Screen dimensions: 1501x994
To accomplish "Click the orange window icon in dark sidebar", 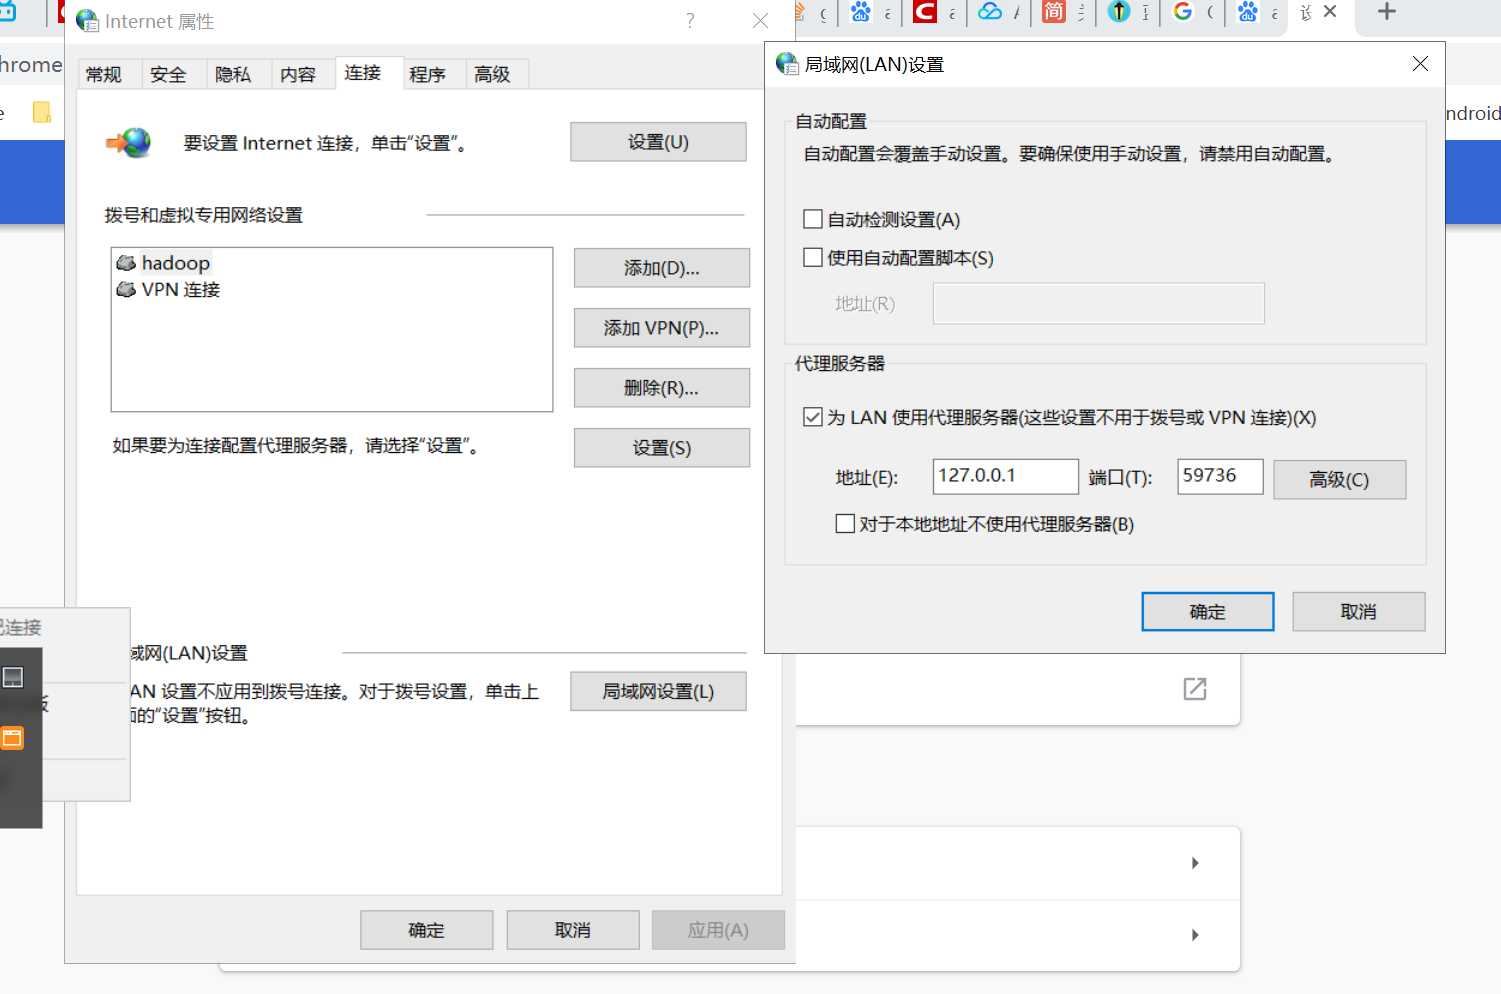I will tap(13, 739).
